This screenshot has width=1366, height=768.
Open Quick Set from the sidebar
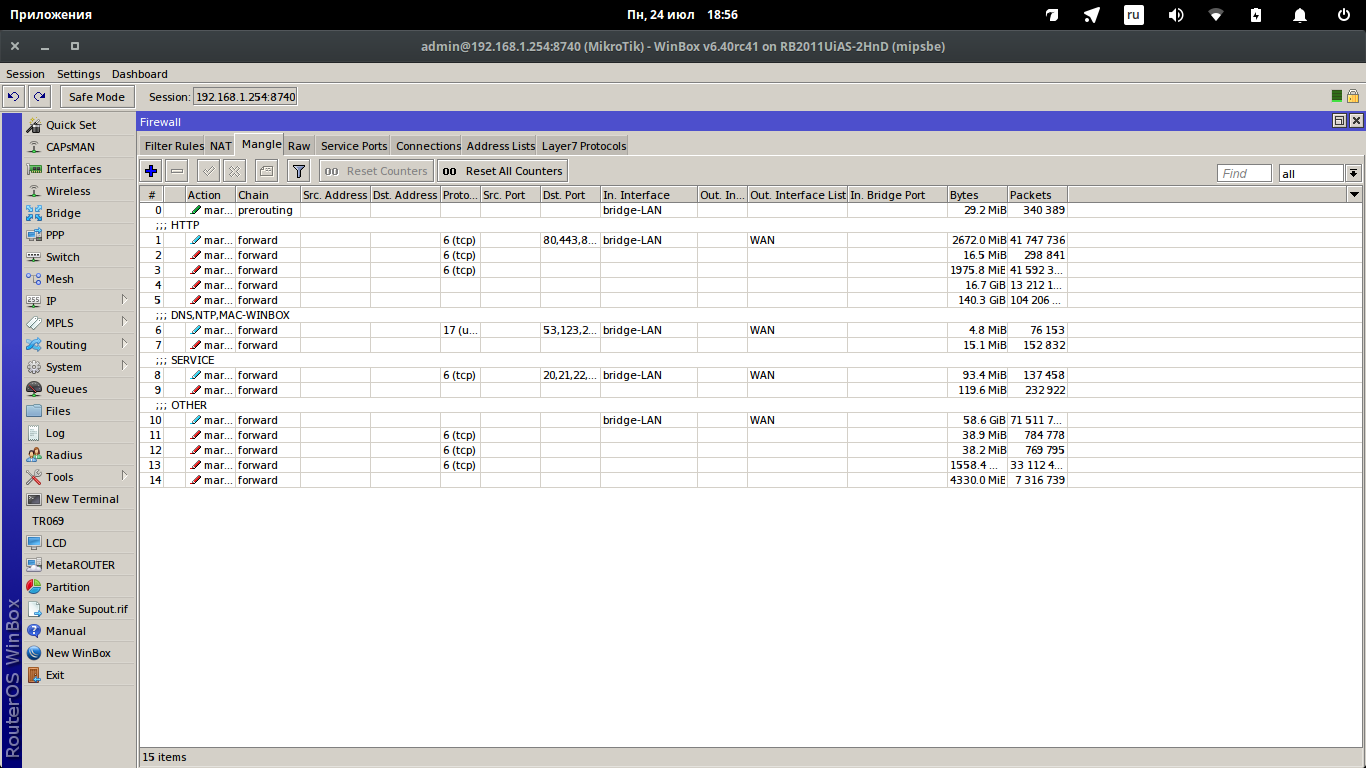(79, 125)
